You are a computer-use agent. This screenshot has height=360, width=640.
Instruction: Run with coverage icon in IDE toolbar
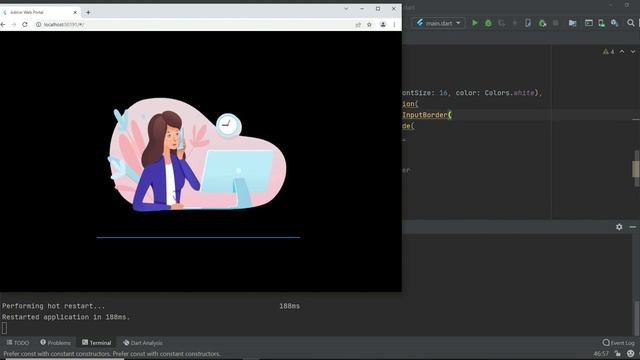pos(502,23)
